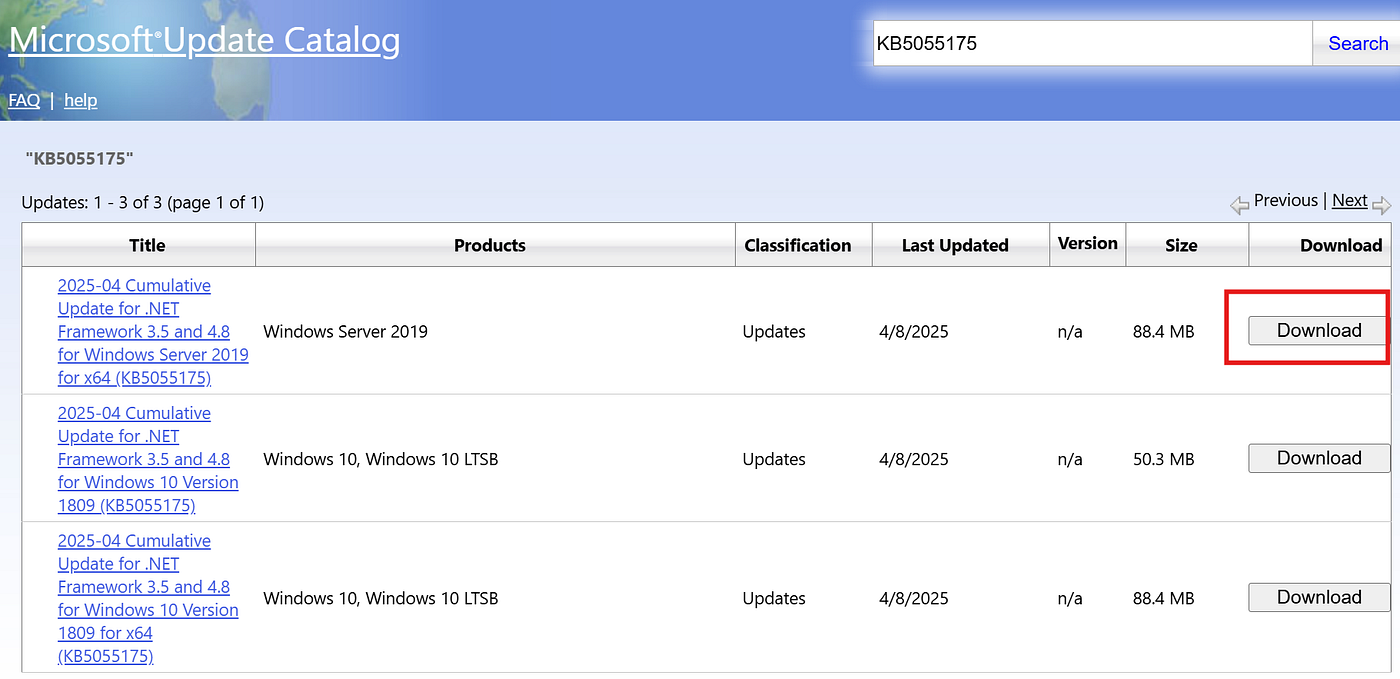Viewport: 1400px width, 679px height.
Task: Click the 88.4 MB size in Server 2019 row
Action: [1163, 331]
